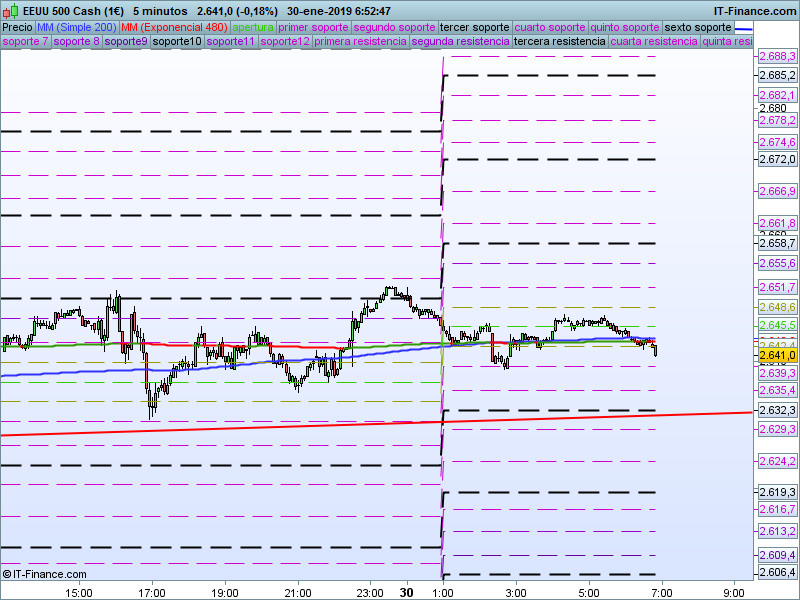Select the soporte12 legend entry

tap(285, 42)
